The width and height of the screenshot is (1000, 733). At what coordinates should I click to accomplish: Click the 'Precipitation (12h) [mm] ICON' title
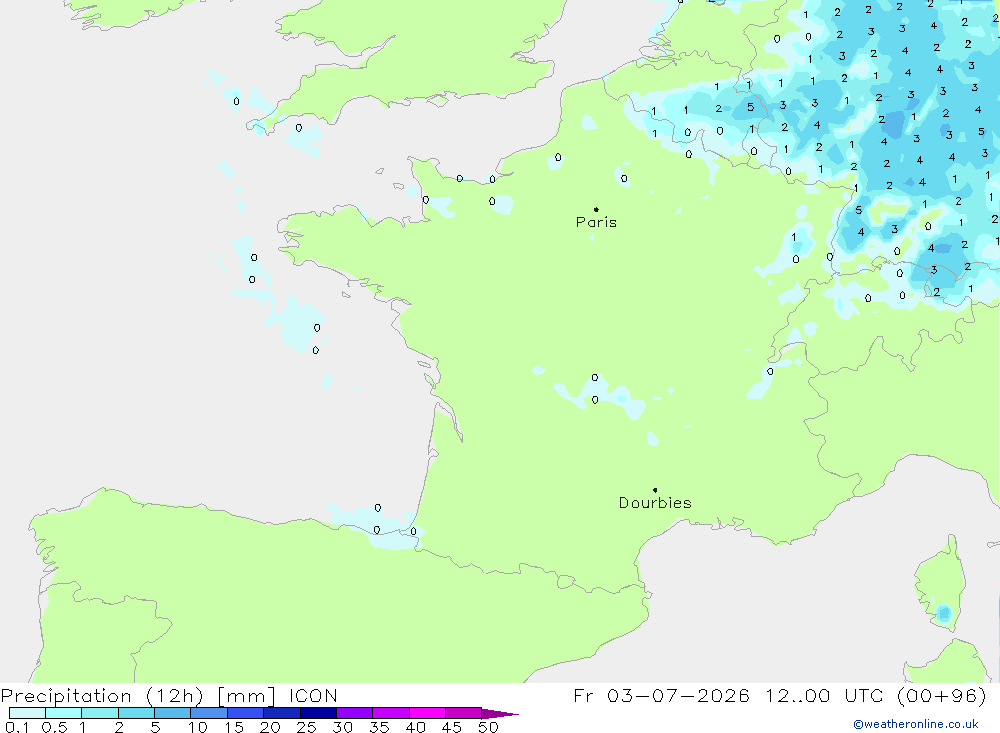point(169,696)
